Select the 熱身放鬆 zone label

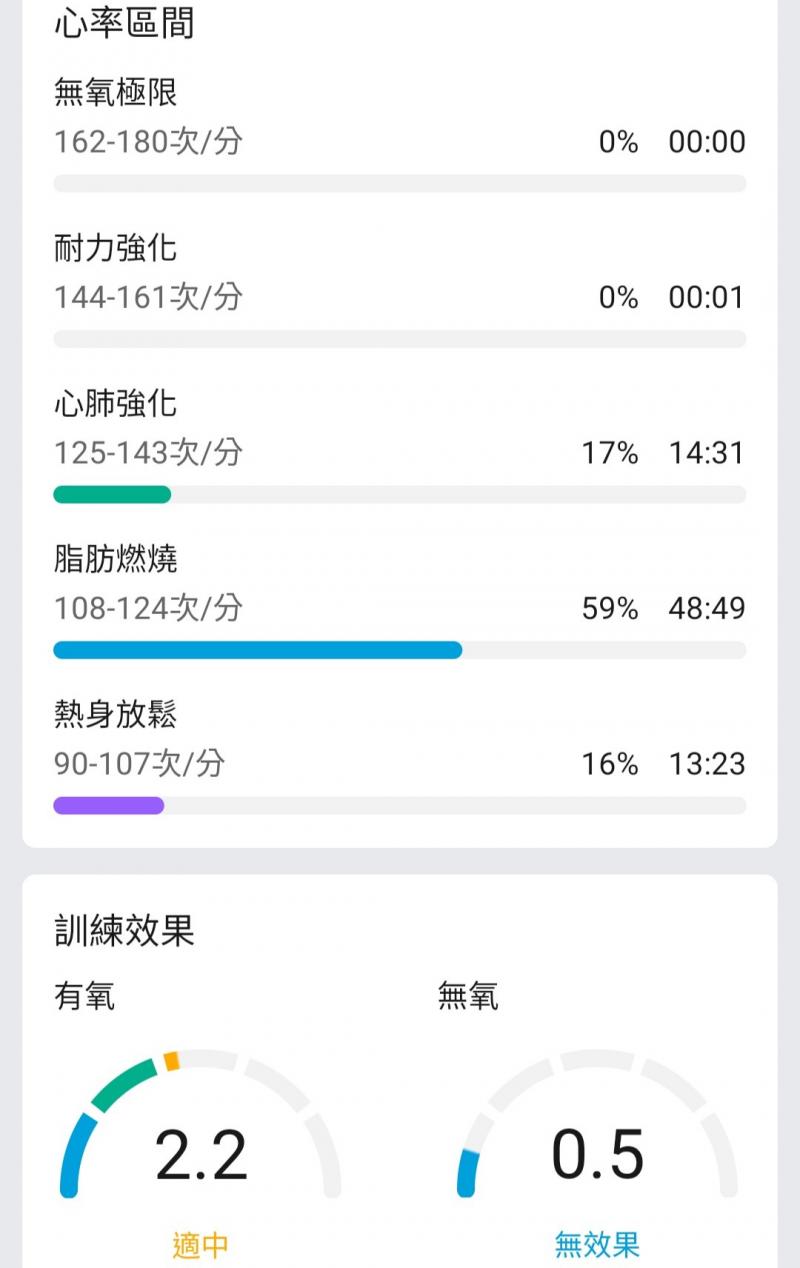coord(116,715)
